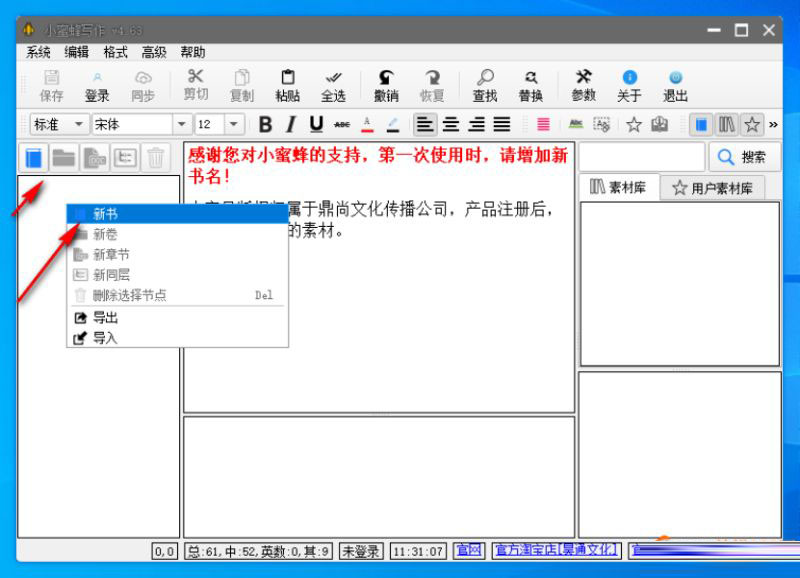Screen dimensions: 800x578
Task: Toggle Italic formatting button
Action: tap(291, 124)
